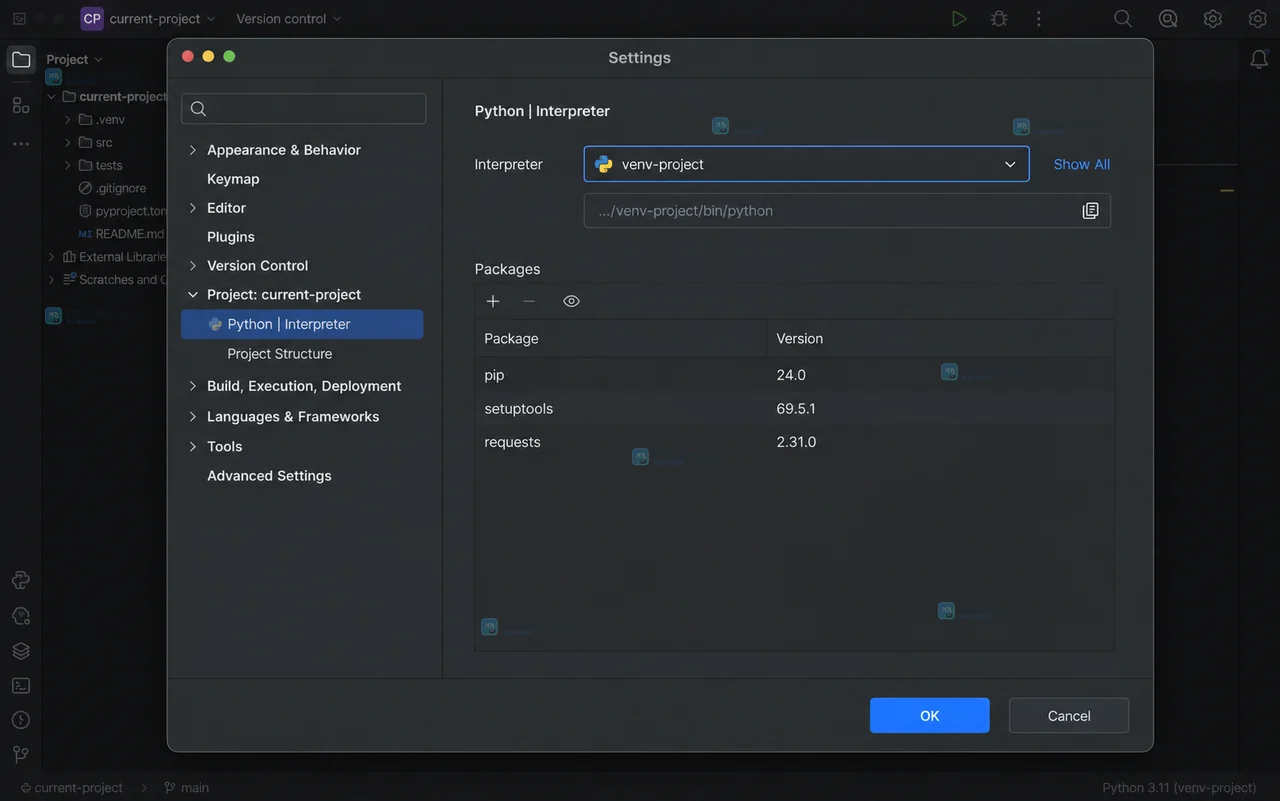Open the Version control dropdown
The height and width of the screenshot is (801, 1280).
pyautogui.click(x=288, y=18)
